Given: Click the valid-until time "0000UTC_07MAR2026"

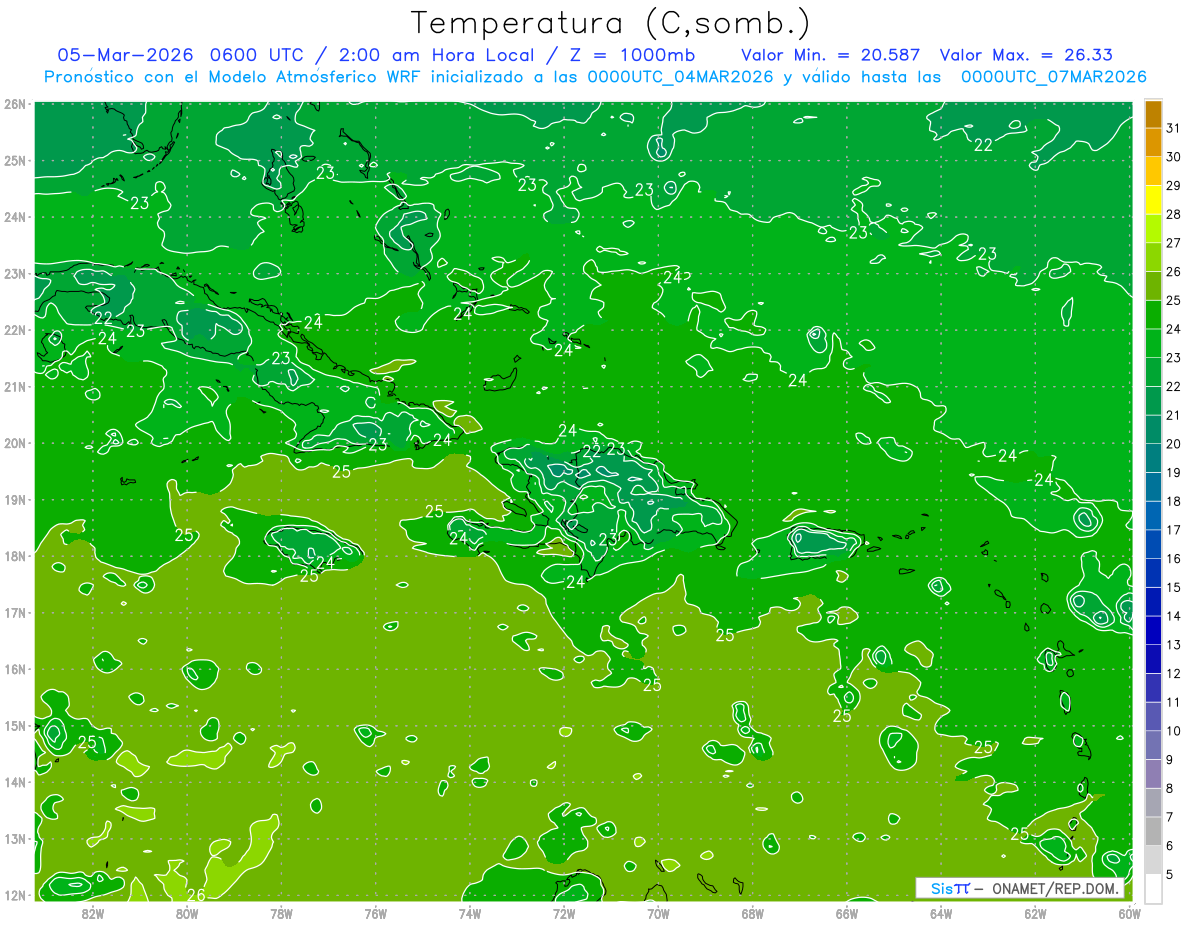Looking at the screenshot, I should coord(1053,77).
